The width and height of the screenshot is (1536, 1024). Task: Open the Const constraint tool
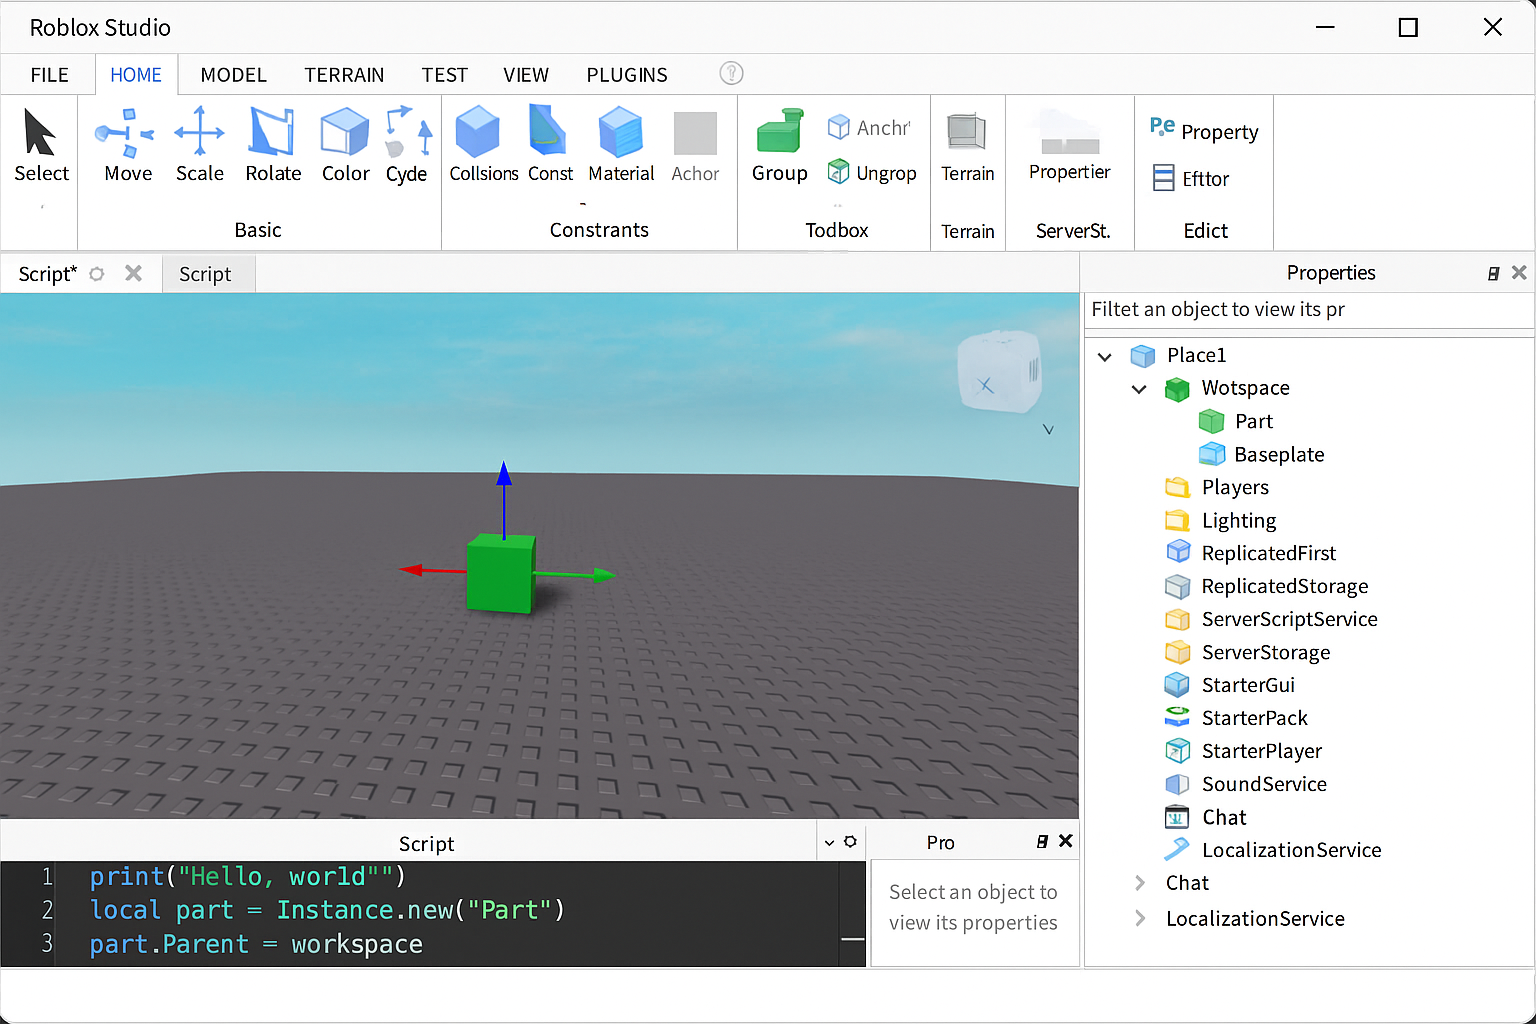pyautogui.click(x=550, y=146)
